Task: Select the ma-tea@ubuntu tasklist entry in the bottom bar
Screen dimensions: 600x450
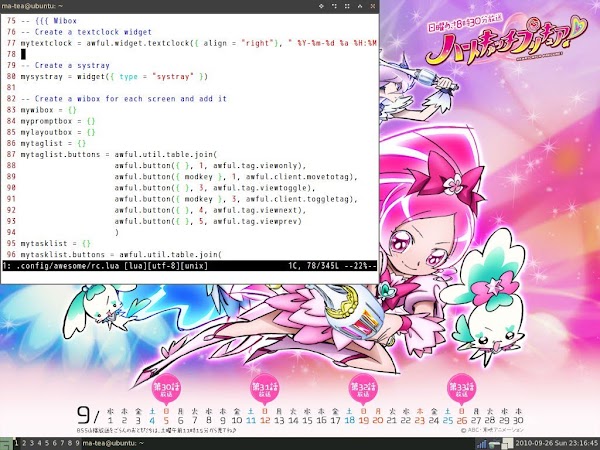Action: (x=113, y=443)
